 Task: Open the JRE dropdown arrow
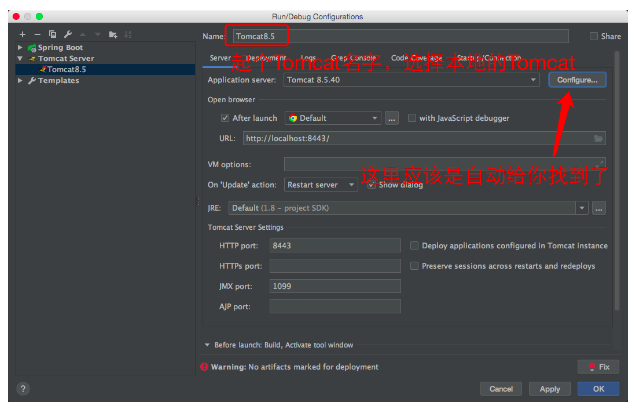pos(582,208)
